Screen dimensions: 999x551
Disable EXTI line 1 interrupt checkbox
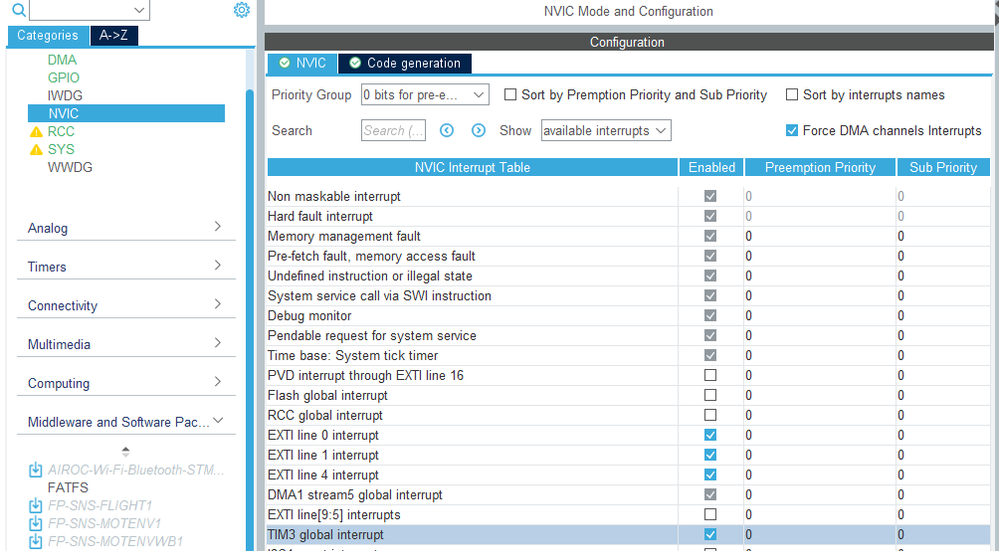(x=710, y=455)
